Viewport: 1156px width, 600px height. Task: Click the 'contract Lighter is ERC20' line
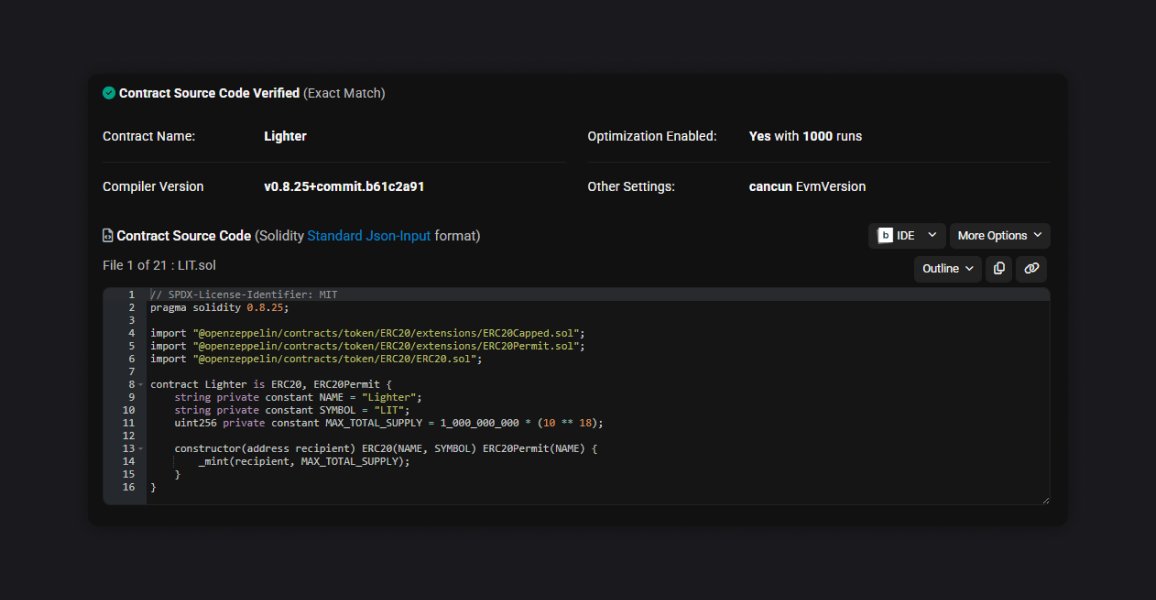coord(271,385)
